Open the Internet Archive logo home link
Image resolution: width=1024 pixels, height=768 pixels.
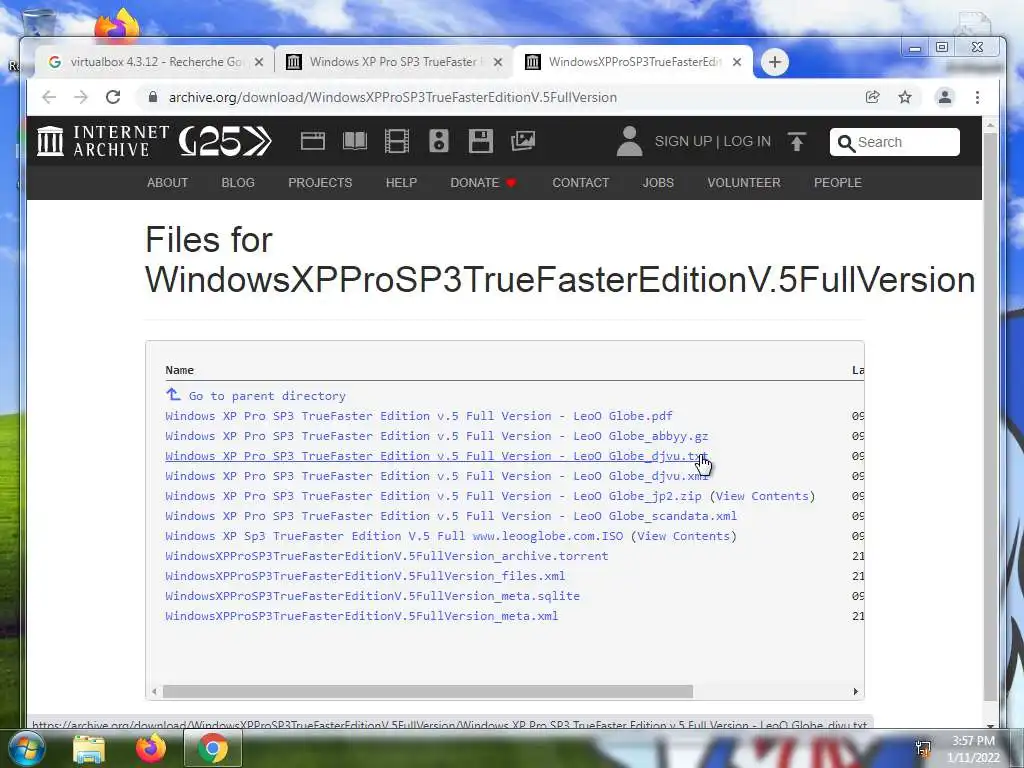click(103, 141)
